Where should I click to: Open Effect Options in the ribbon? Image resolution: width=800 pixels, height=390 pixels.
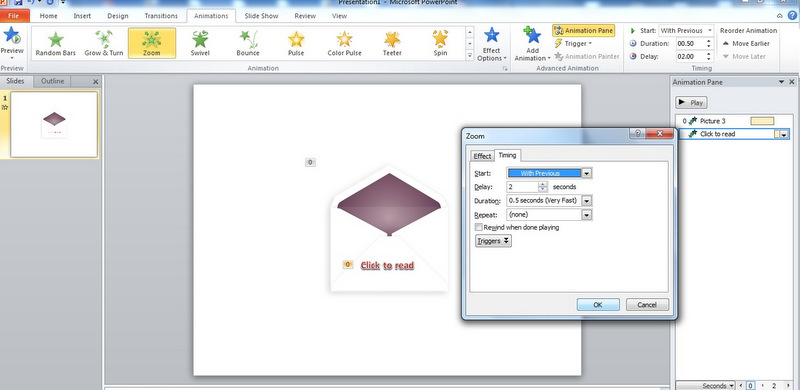point(492,44)
